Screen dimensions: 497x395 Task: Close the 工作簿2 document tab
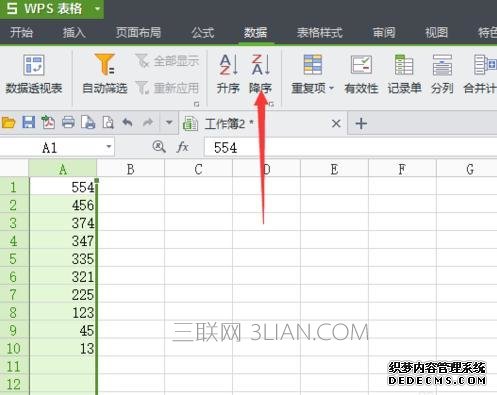click(336, 124)
